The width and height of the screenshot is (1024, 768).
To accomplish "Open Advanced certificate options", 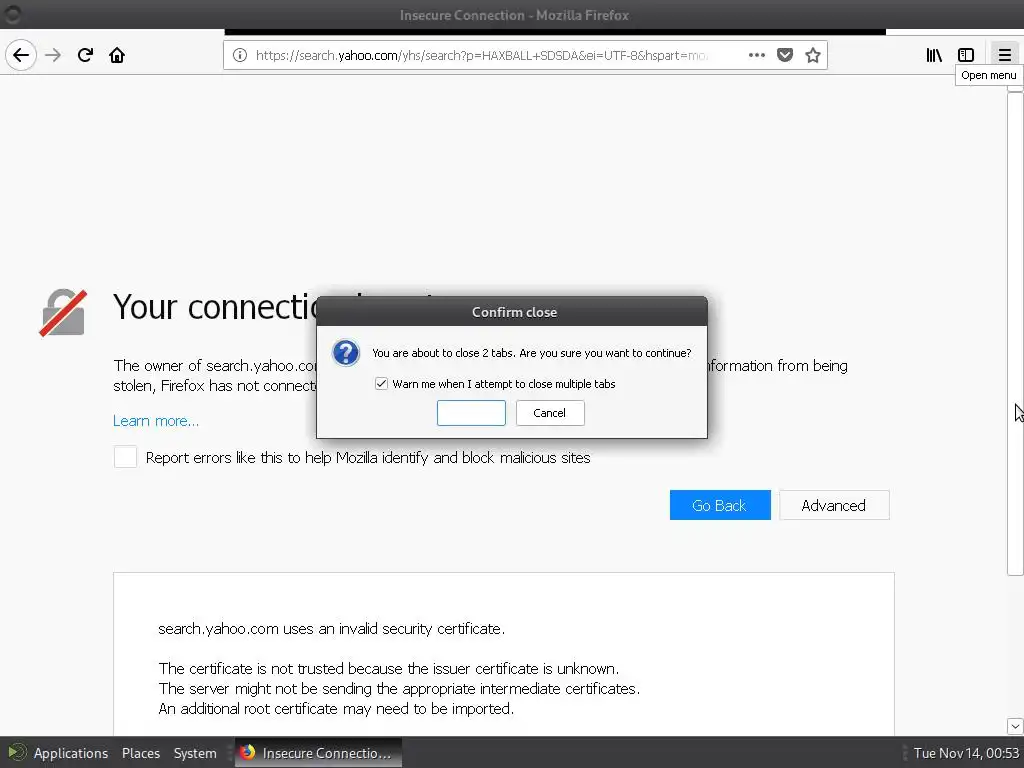I will (834, 505).
